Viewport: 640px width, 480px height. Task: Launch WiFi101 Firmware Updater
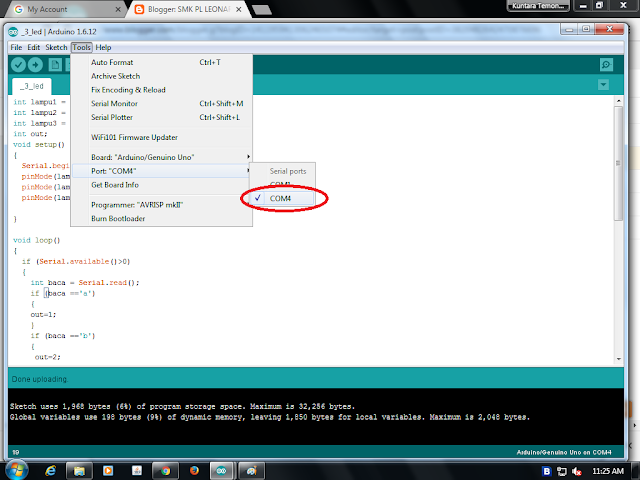162,138
